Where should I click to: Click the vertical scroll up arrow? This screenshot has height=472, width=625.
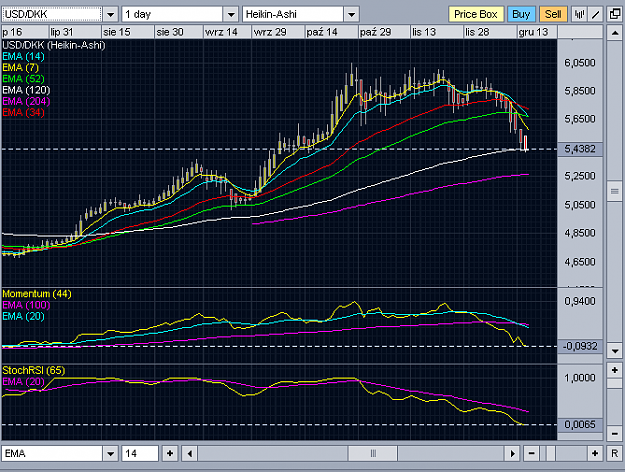(x=615, y=33)
